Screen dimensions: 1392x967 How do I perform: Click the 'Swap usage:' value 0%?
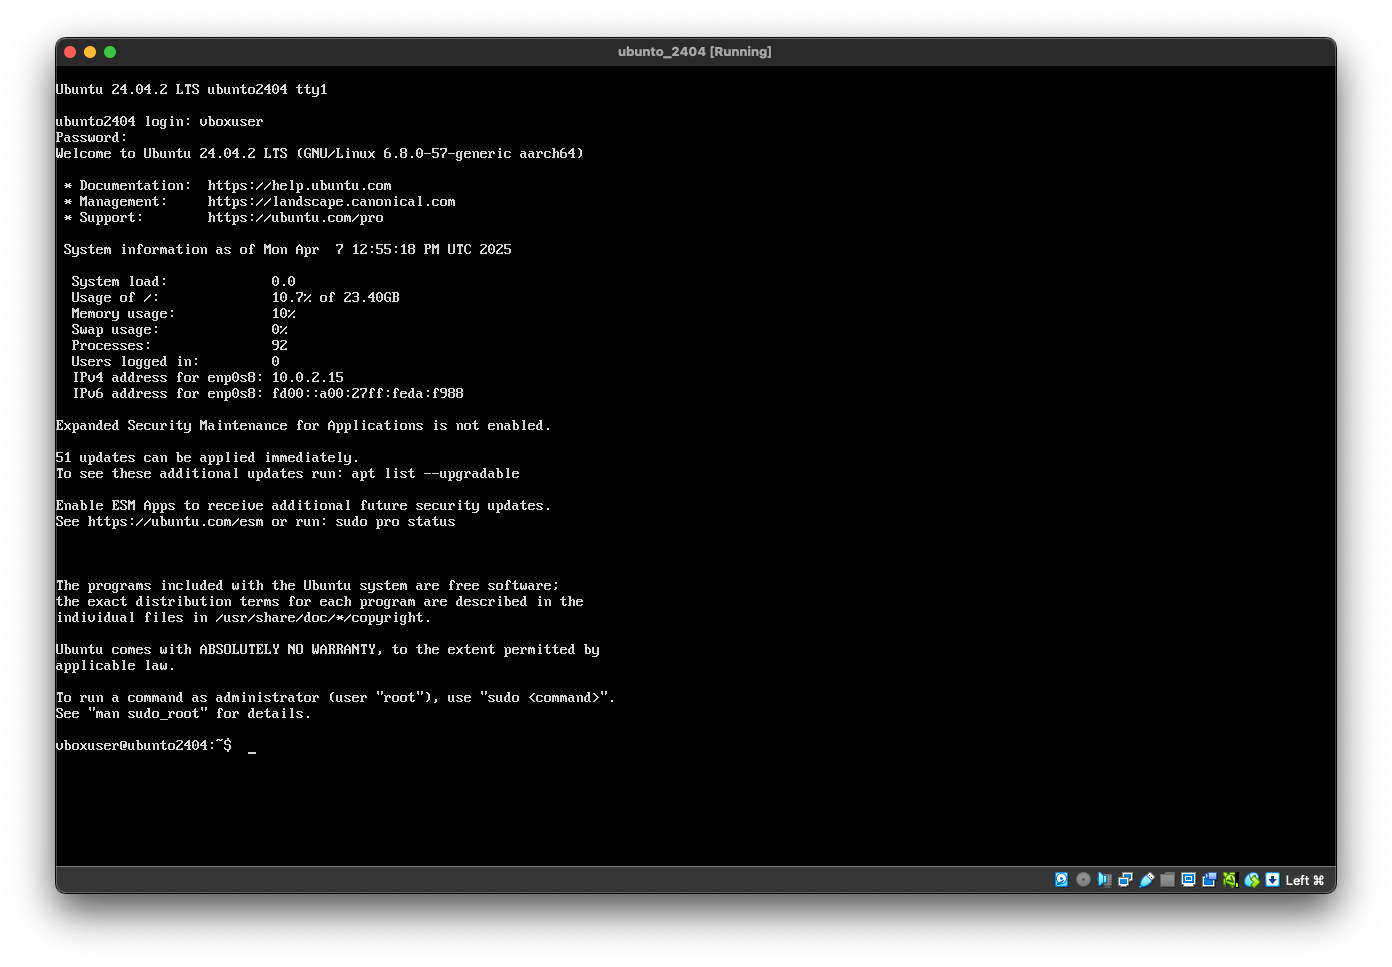(x=280, y=330)
